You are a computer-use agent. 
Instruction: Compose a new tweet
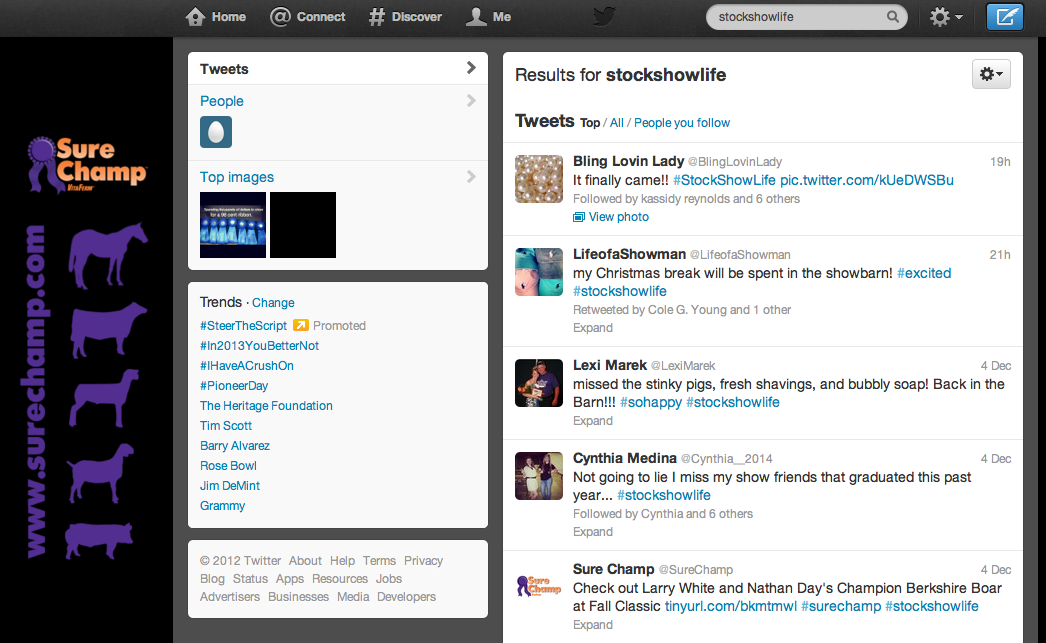(1005, 17)
